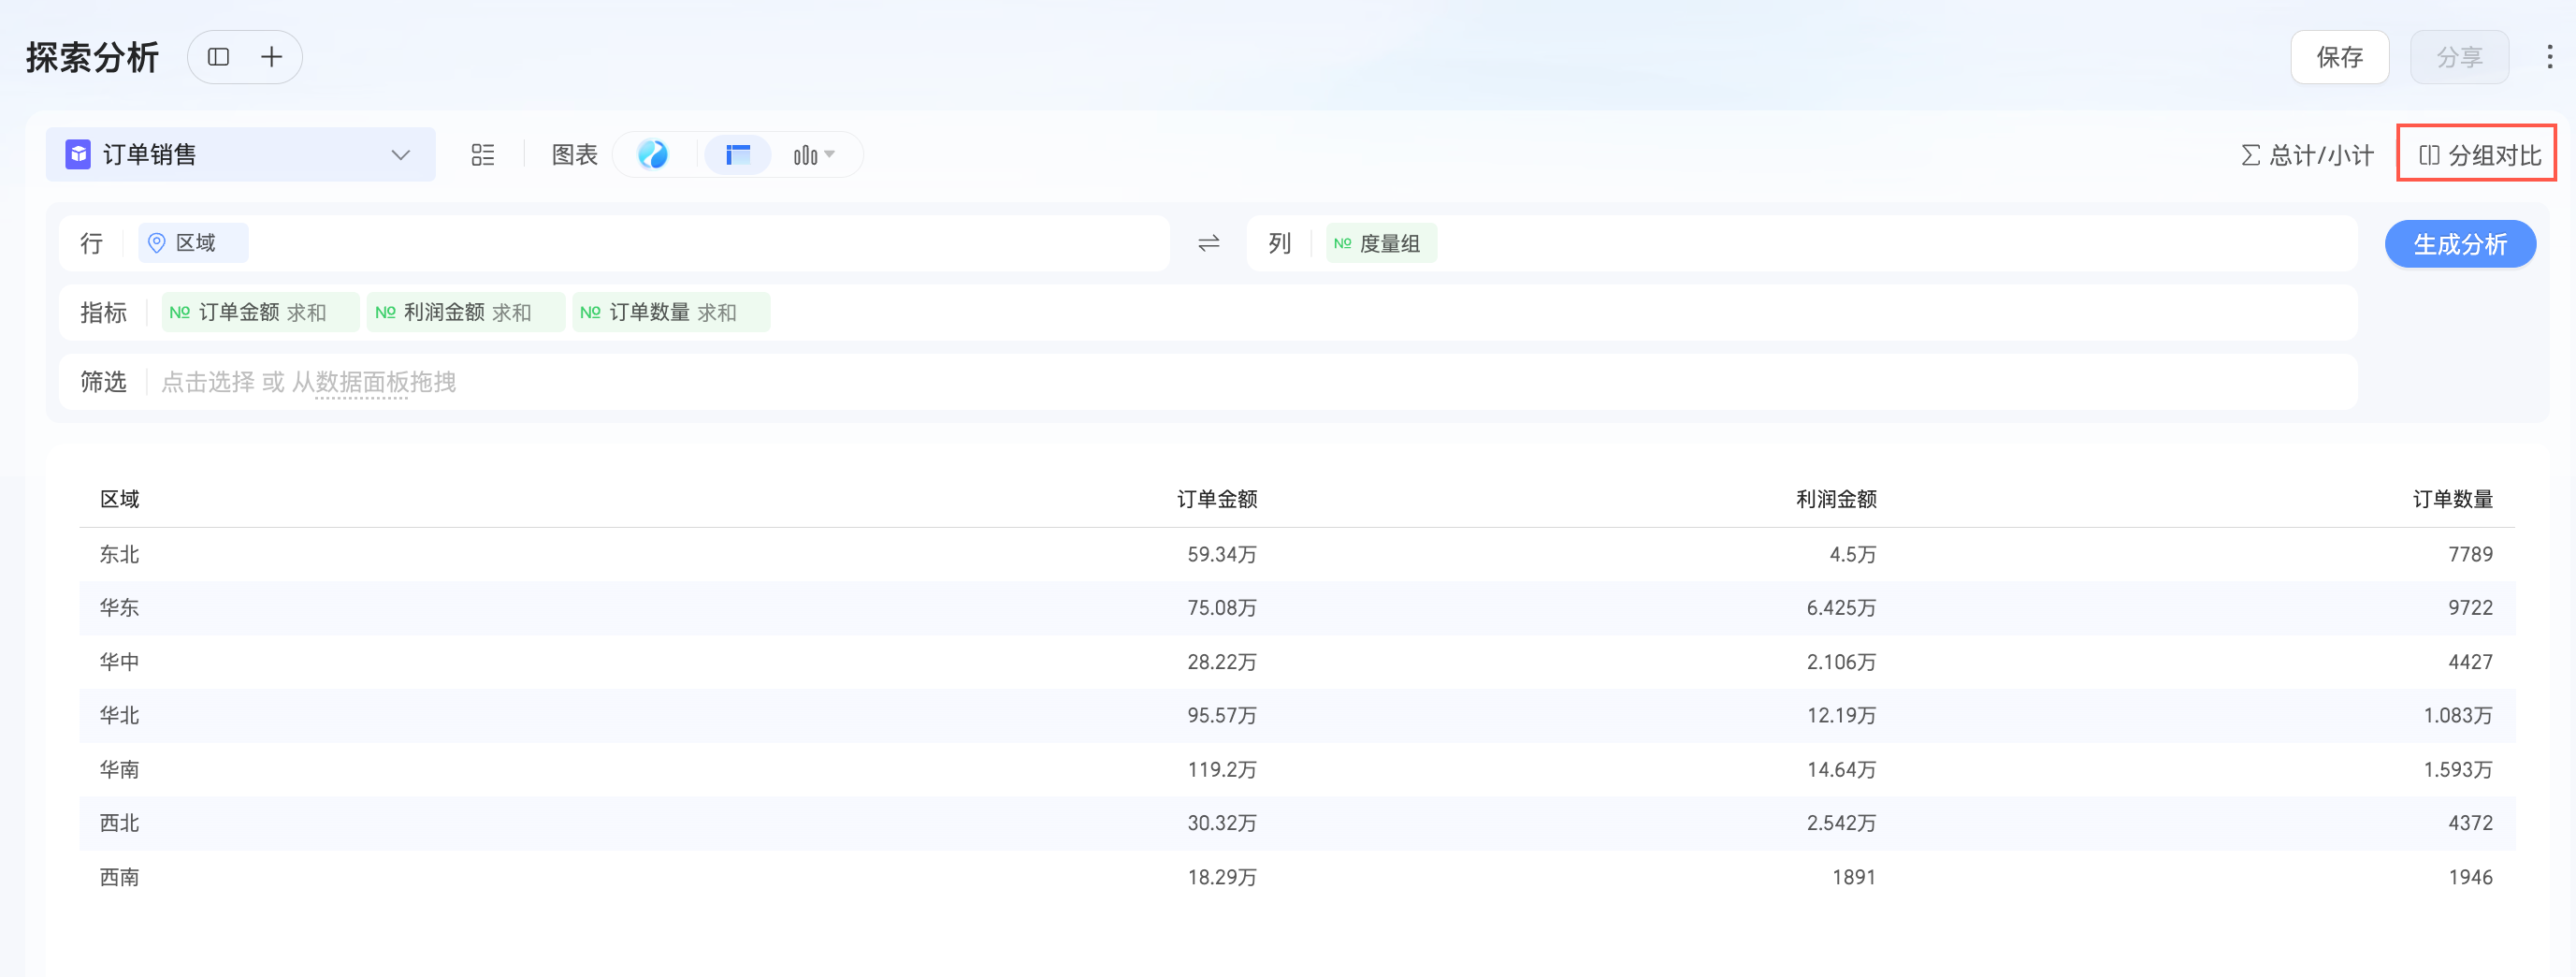2576x977 pixels.
Task: Click the 1.593万 order quantity cell
Action: tap(2458, 770)
